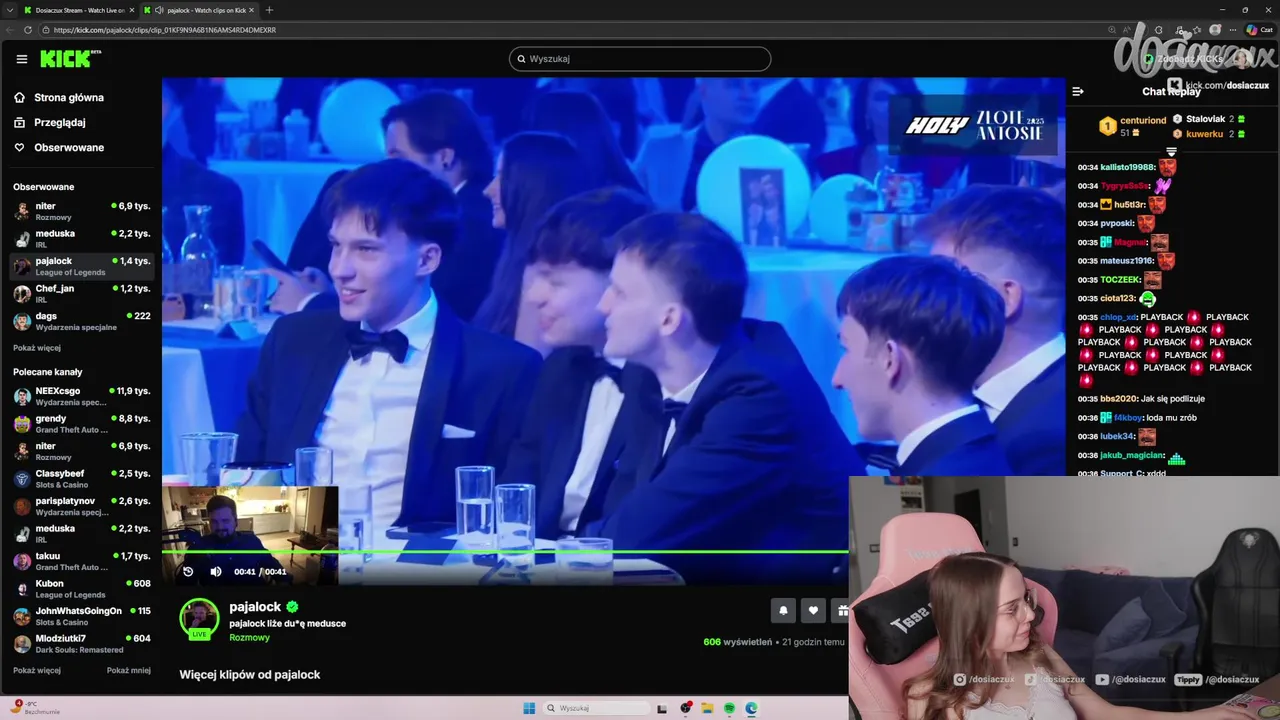
Task: Open Microsoft Edge from the taskbar
Action: 751,708
